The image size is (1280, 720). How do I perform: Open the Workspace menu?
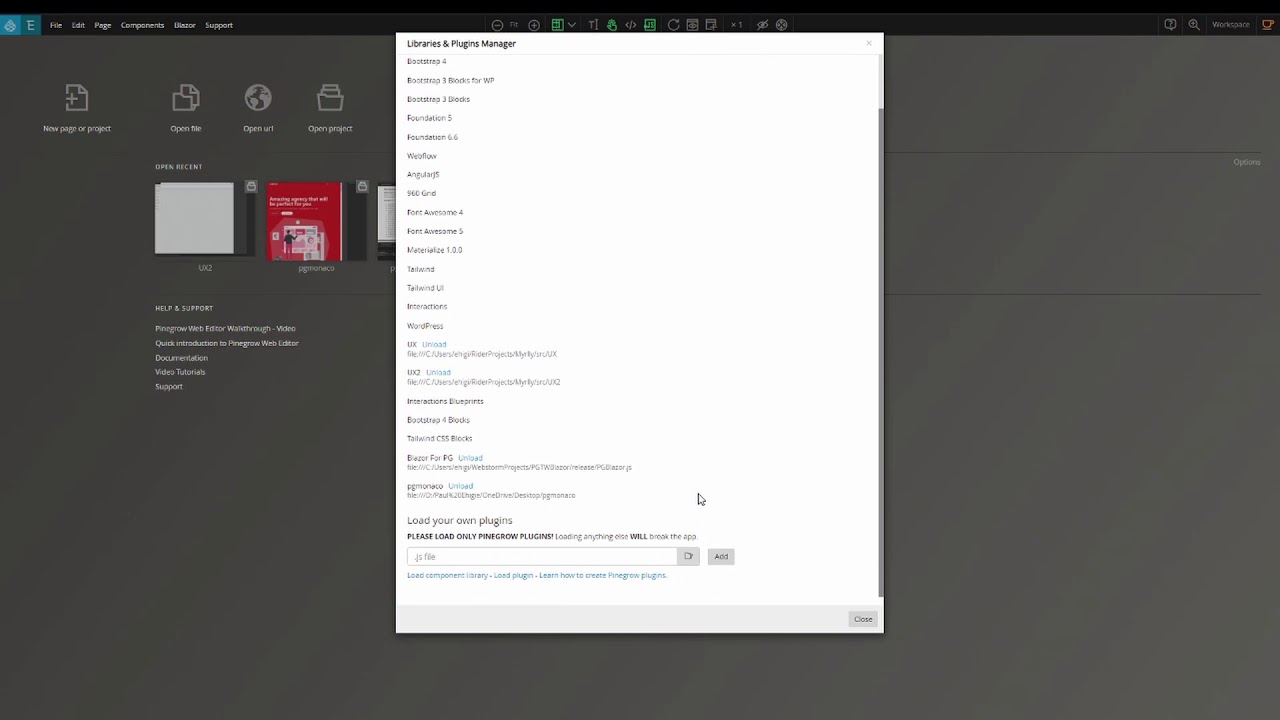pos(1231,25)
